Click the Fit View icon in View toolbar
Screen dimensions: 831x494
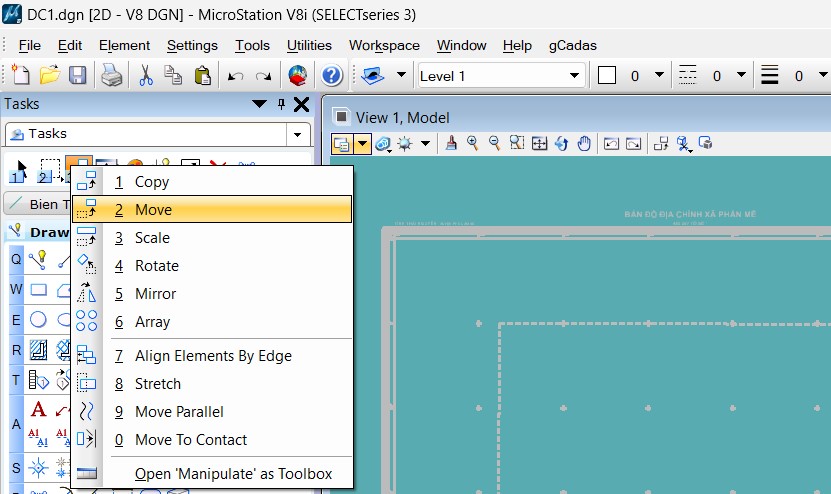tap(539, 144)
